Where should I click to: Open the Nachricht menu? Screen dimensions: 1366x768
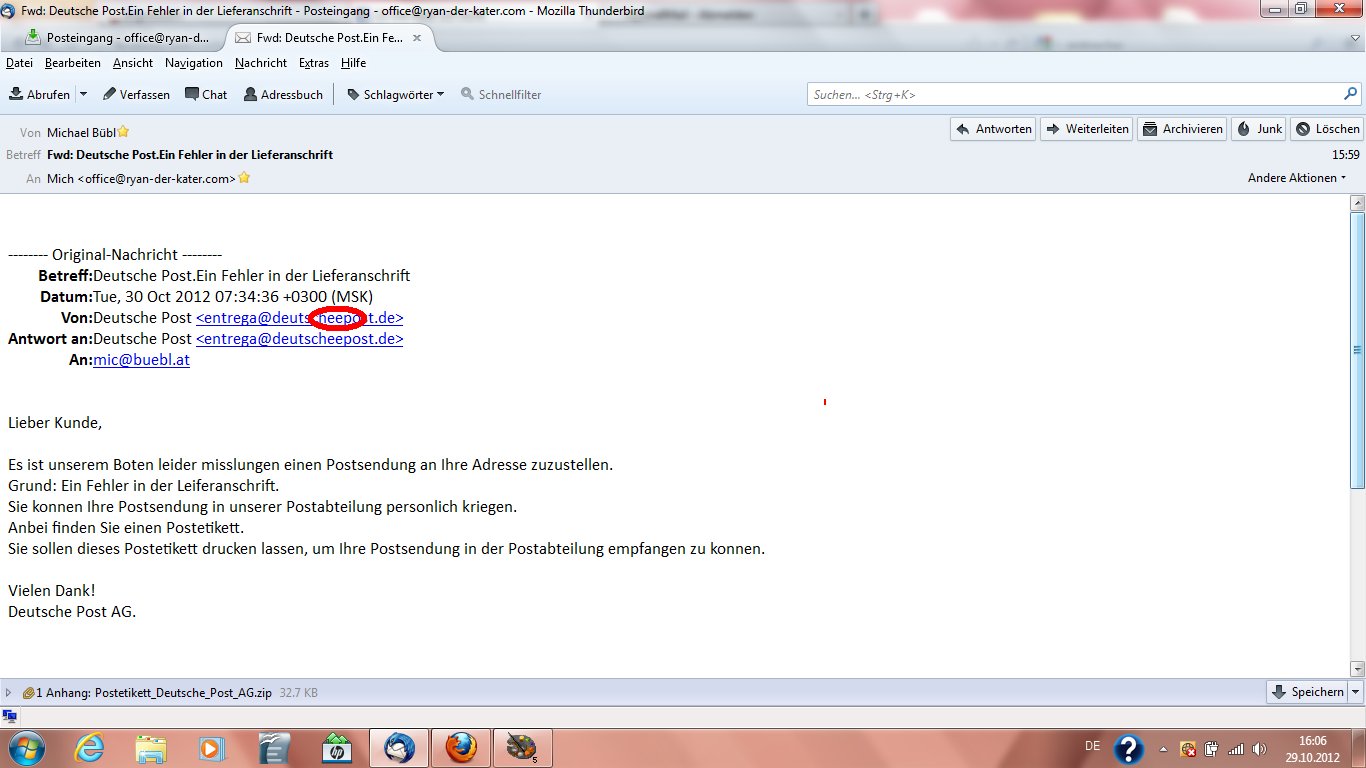tap(261, 62)
